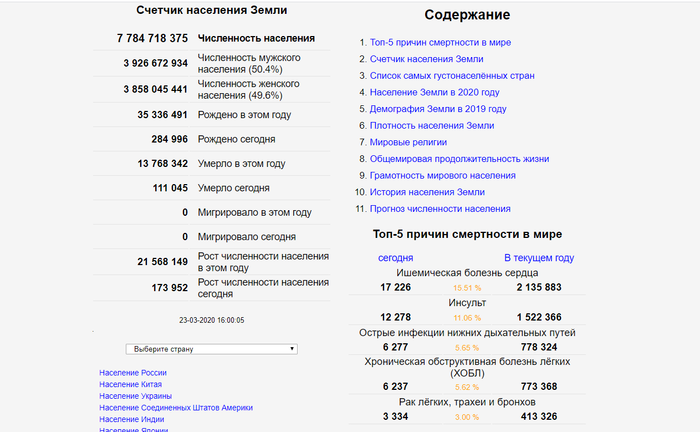Go to 'Счетчик населения Земли' contents link
700x432 pixels.
426,59
